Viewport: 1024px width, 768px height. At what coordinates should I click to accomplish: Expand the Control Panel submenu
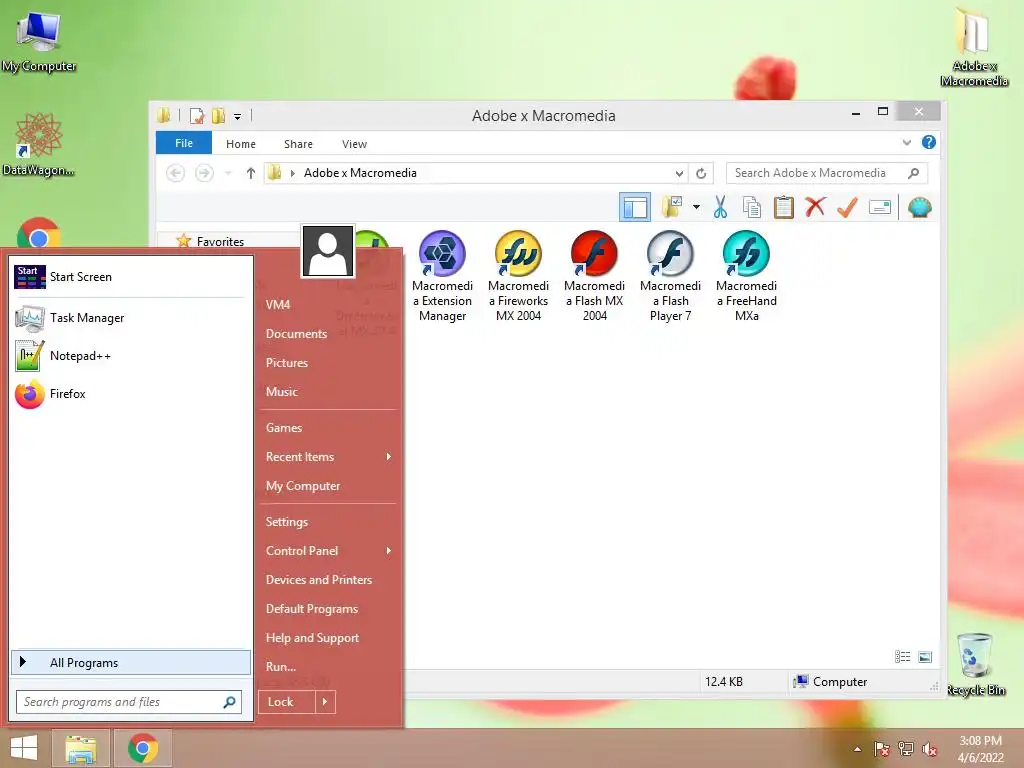(328, 551)
